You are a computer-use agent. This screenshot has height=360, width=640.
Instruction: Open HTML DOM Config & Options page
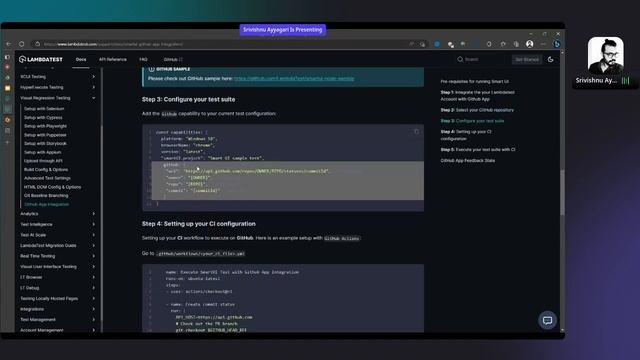(x=52, y=187)
